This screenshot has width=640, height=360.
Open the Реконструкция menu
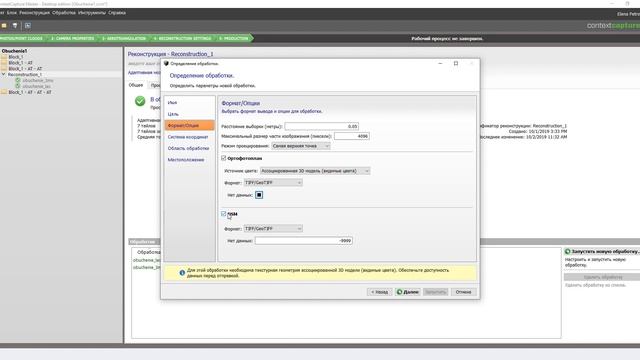click(x=34, y=13)
